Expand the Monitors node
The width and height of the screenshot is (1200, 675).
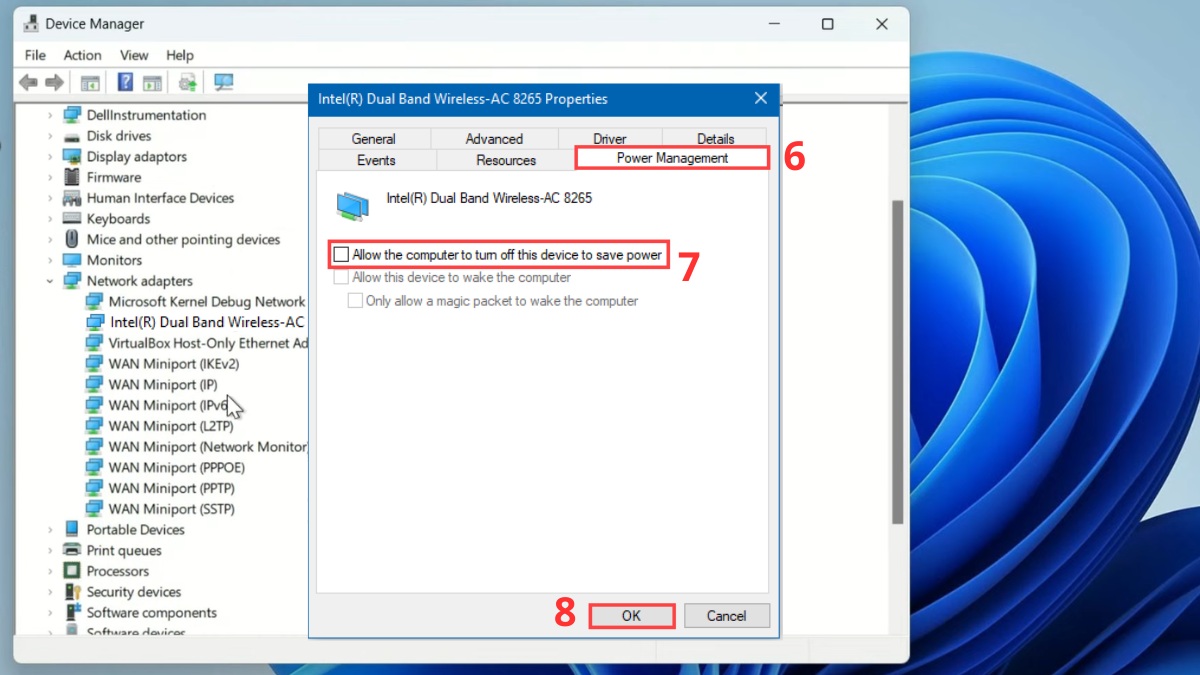(x=49, y=260)
